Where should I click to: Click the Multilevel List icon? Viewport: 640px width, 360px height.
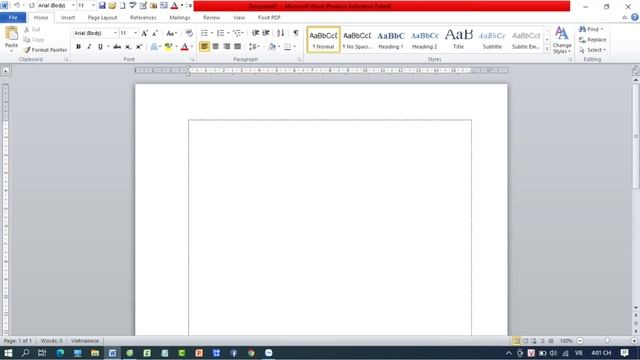(237, 33)
